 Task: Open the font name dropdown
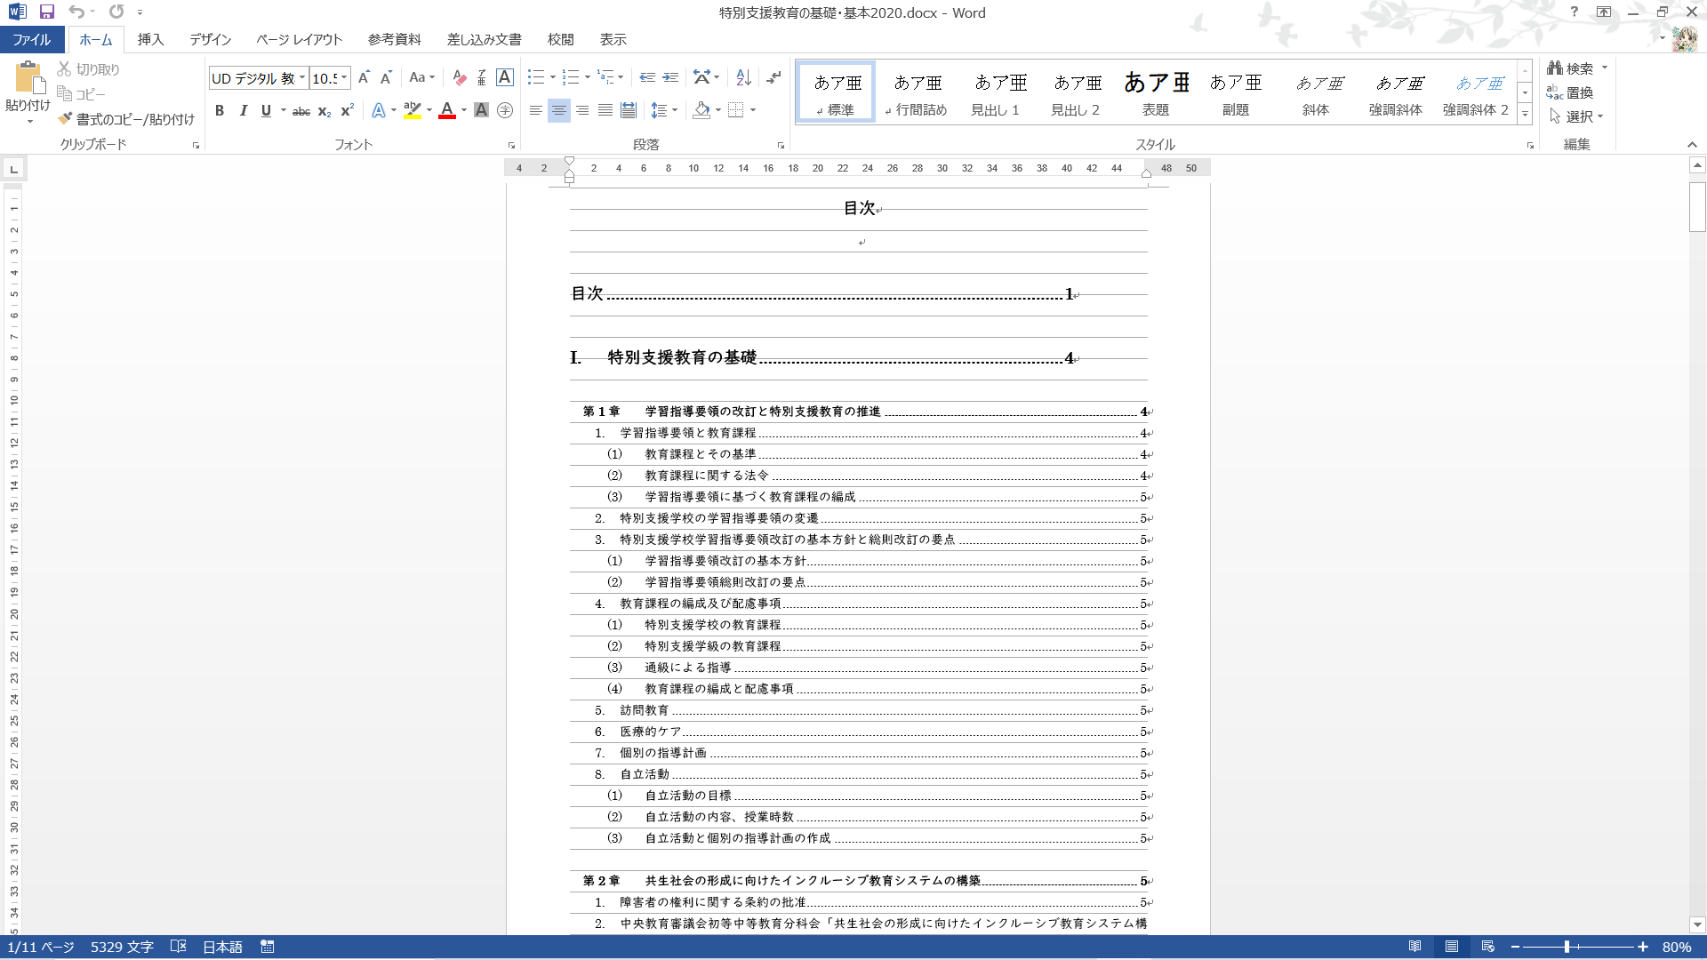click(302, 78)
